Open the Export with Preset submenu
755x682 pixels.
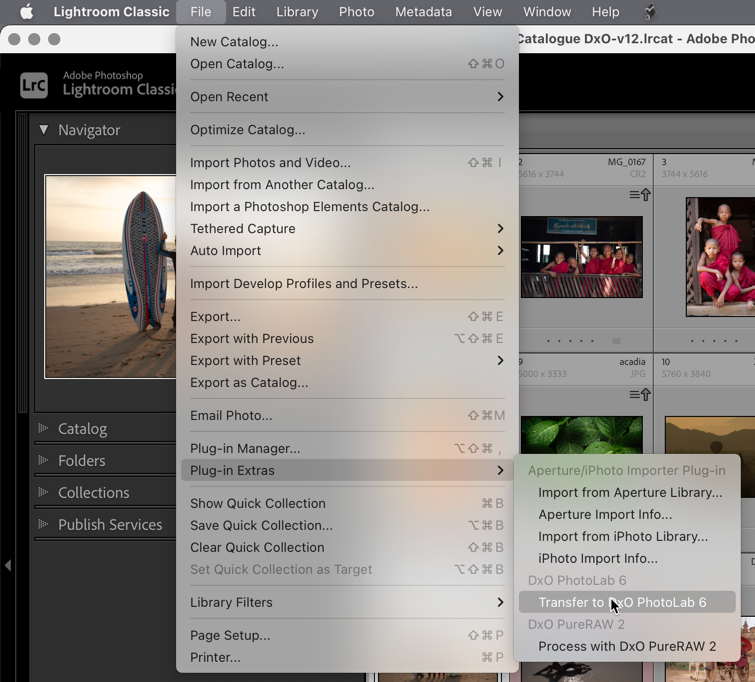tap(347, 361)
